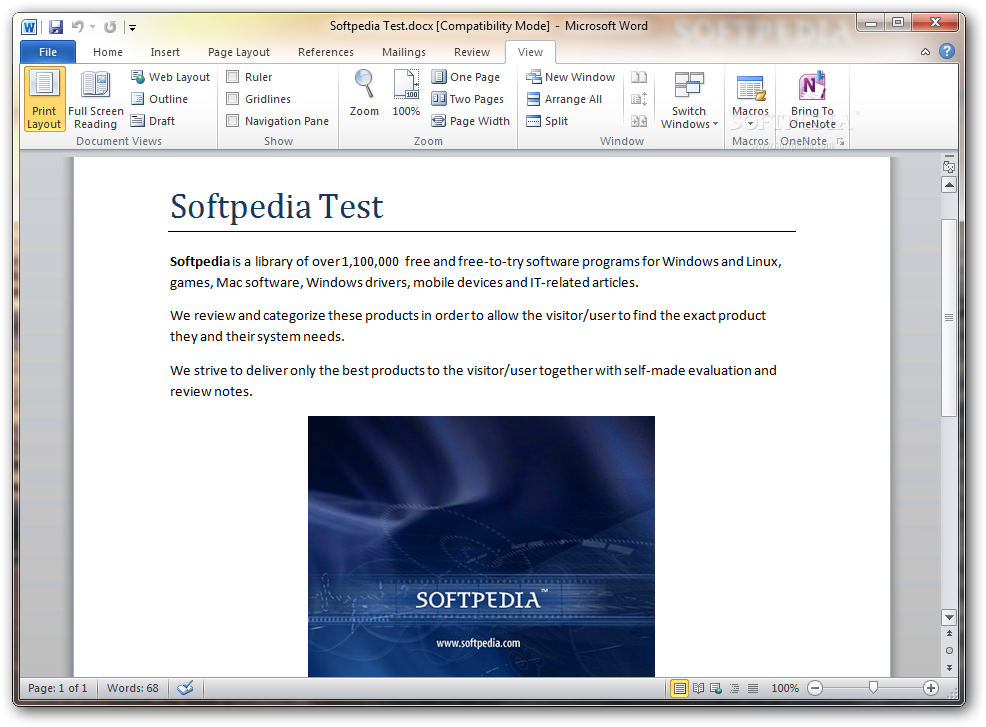Click Reset Window Position icon
The width and height of the screenshot is (986, 727).
tap(639, 121)
